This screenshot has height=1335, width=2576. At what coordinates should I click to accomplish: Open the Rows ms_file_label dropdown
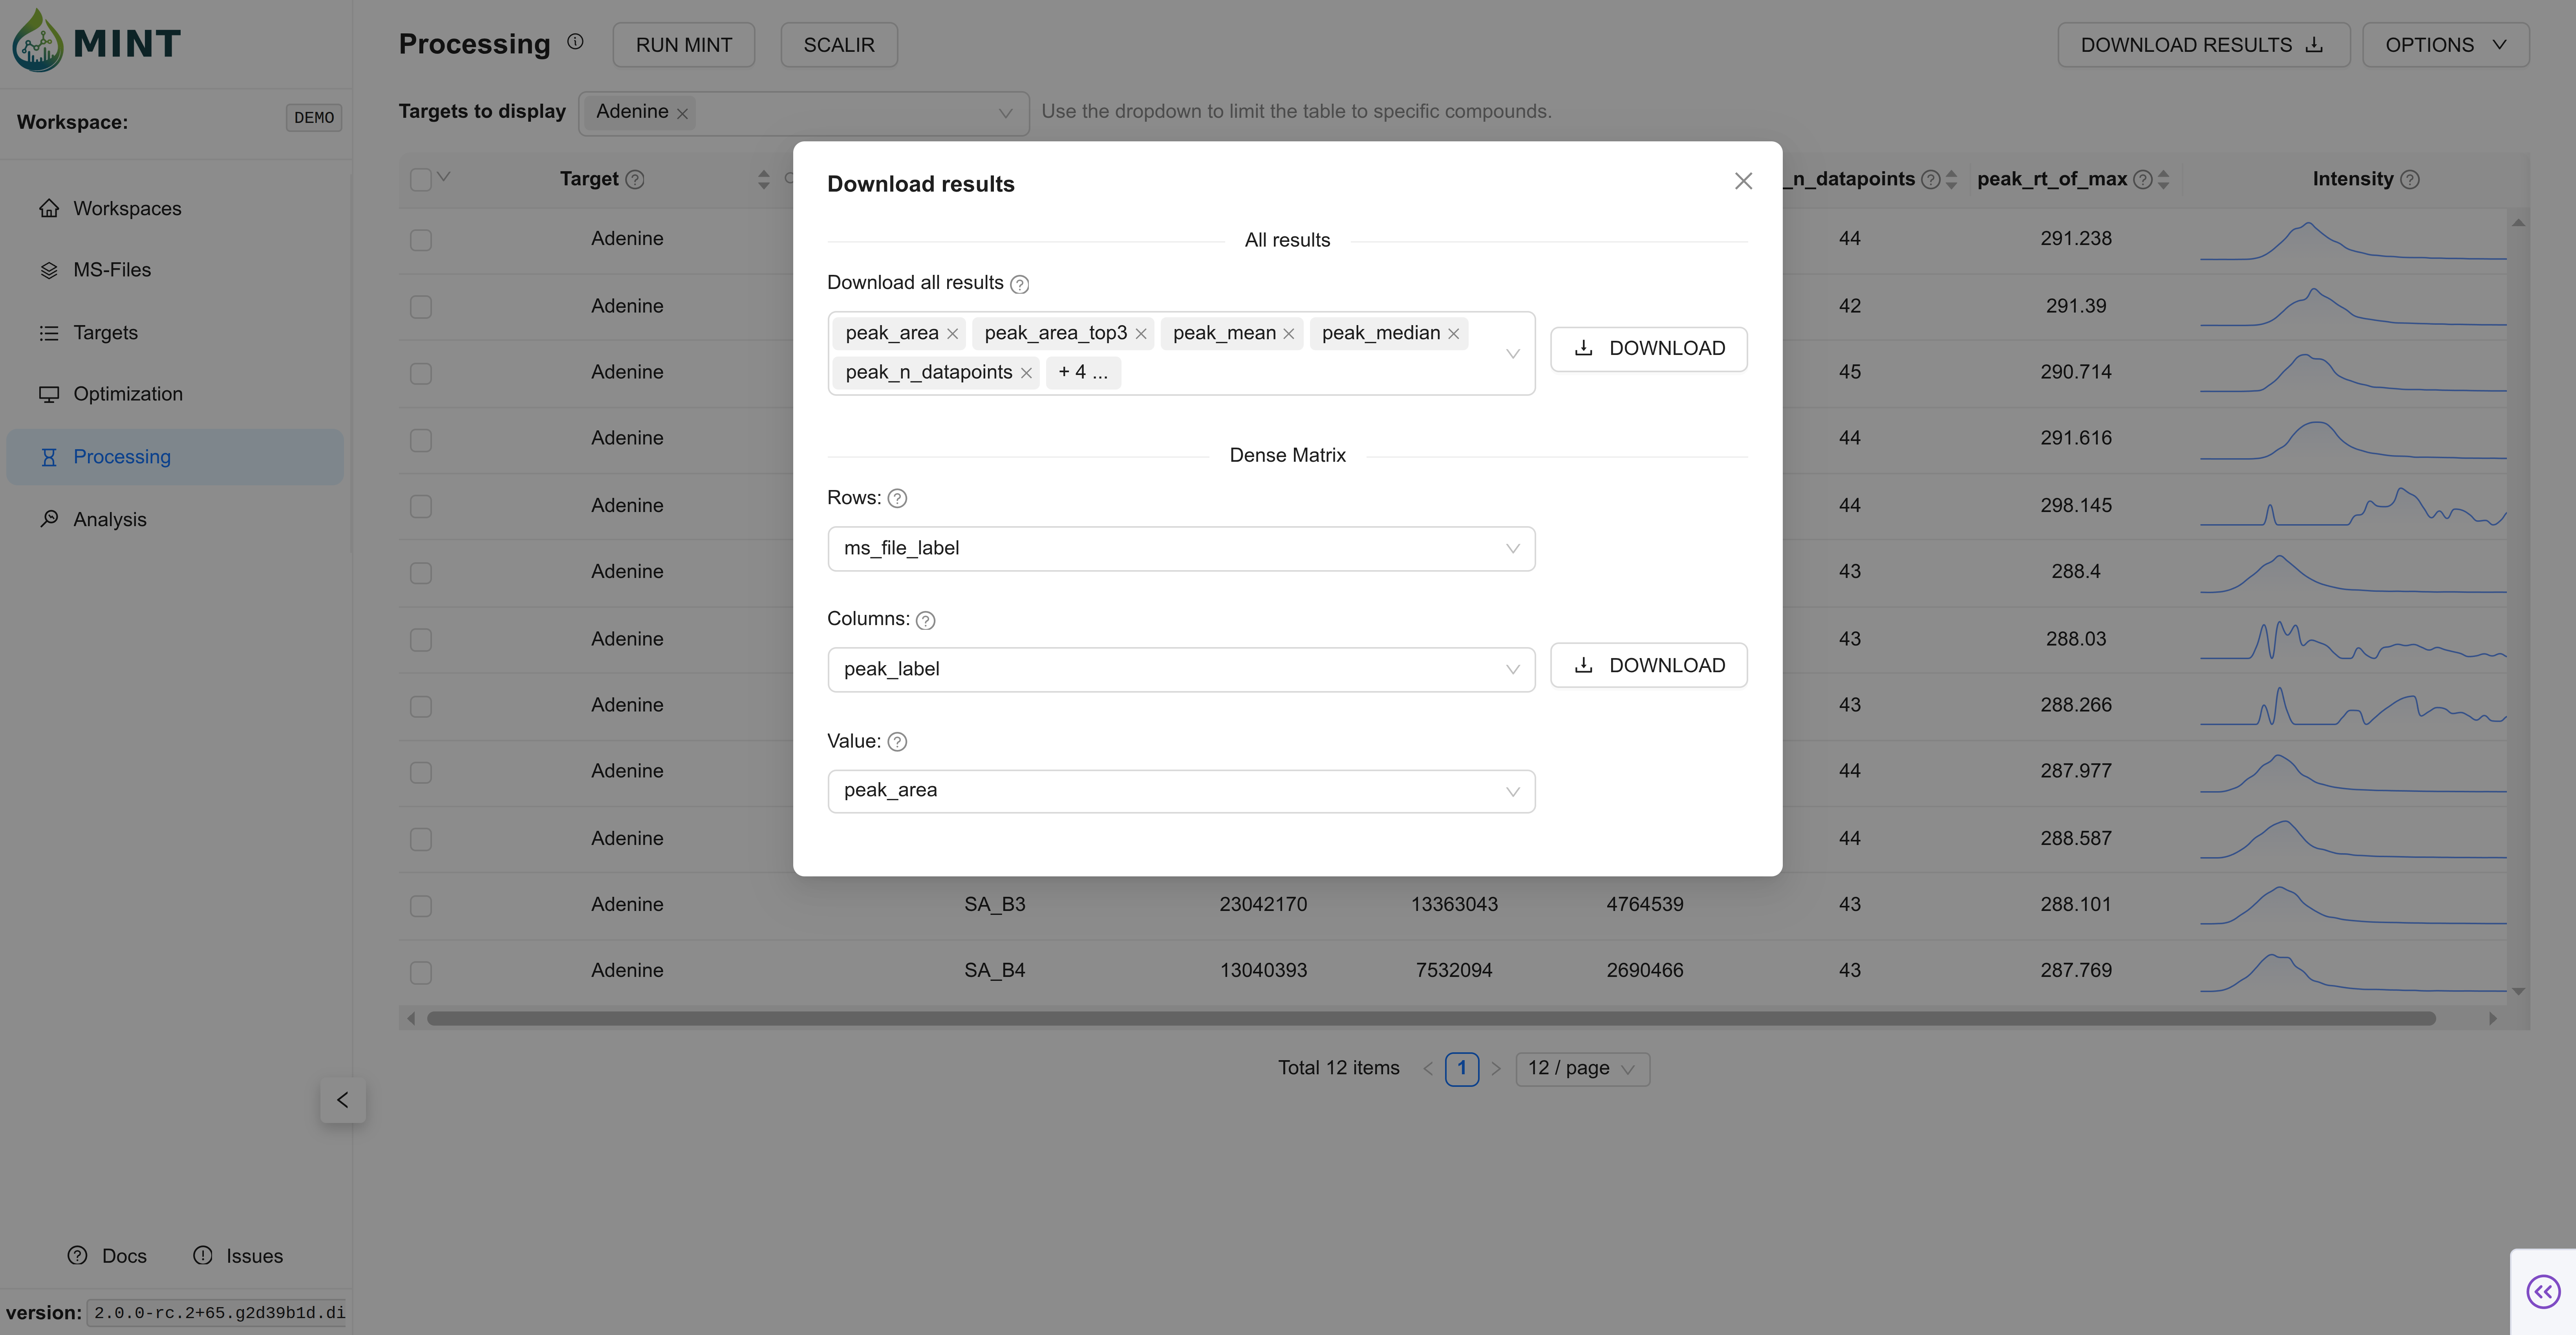1180,548
